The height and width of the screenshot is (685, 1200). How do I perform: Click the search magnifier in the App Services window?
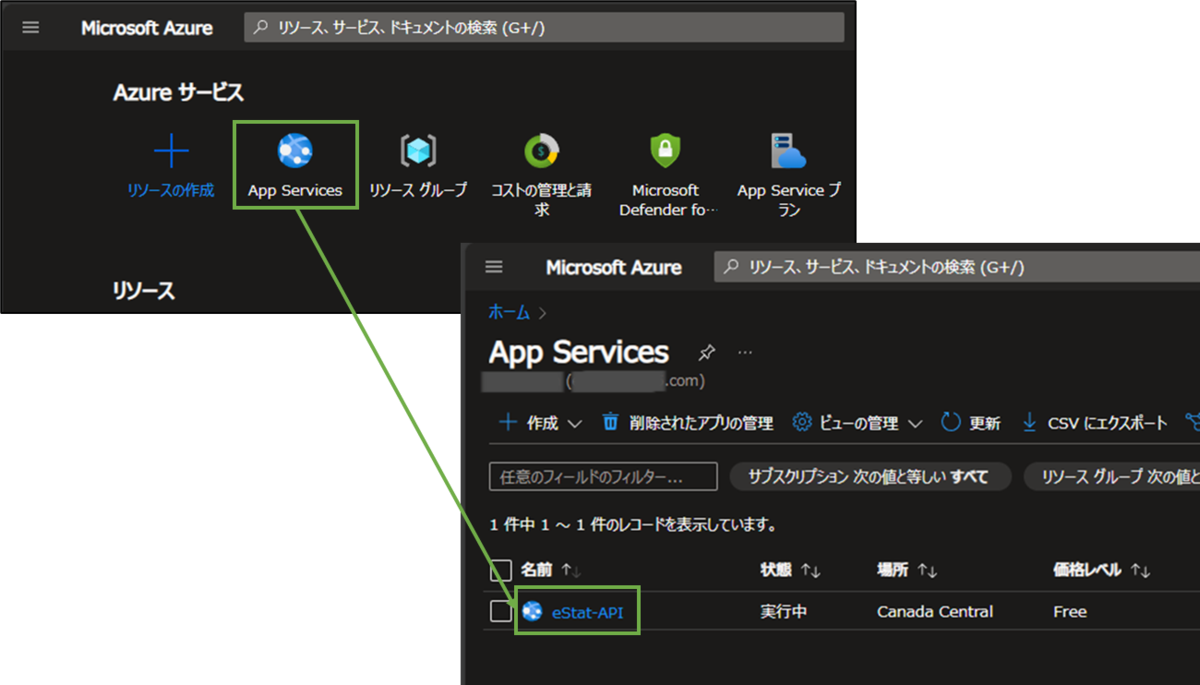[731, 267]
